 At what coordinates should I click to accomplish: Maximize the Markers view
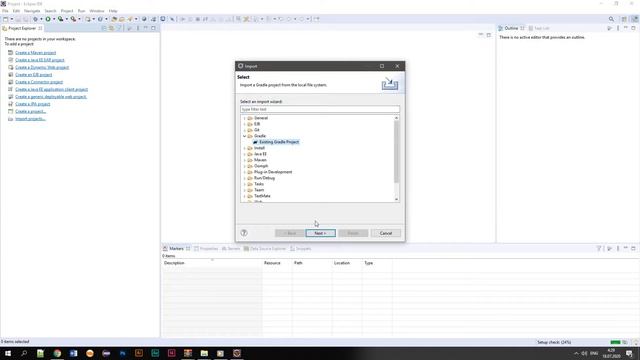click(x=633, y=248)
